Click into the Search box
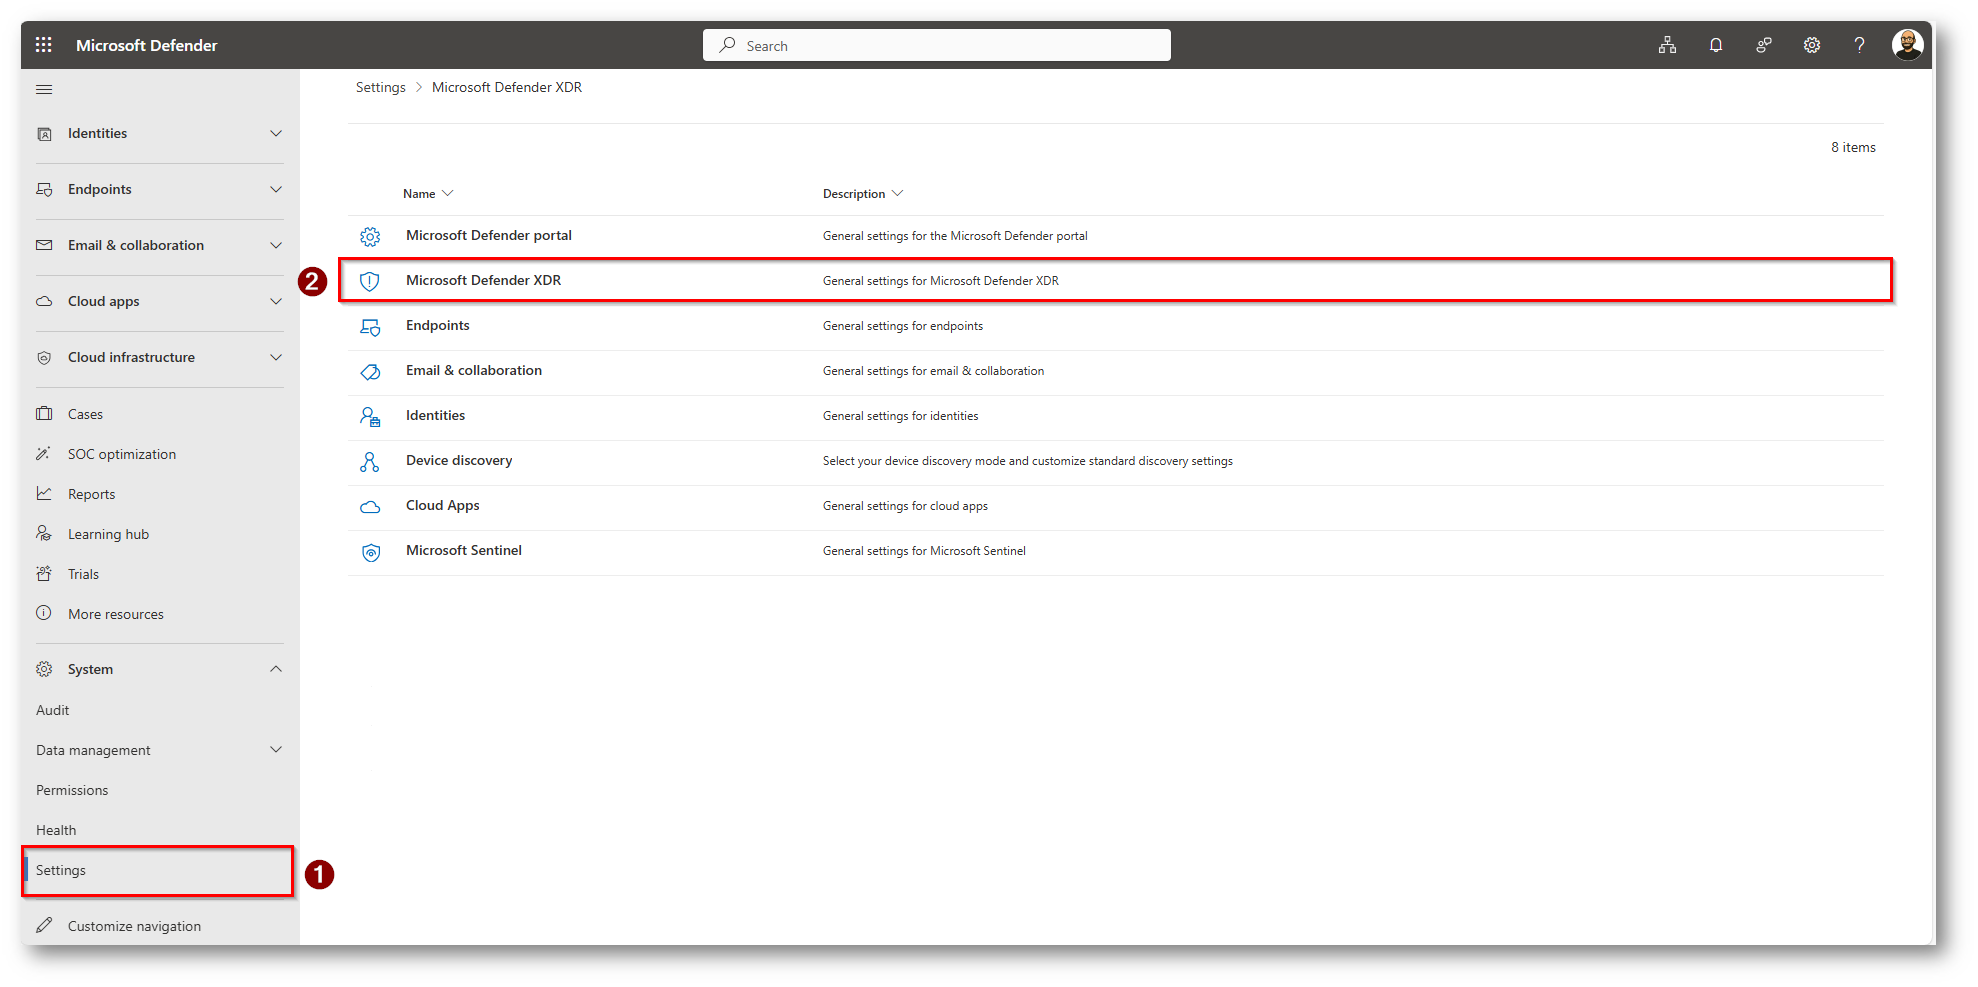This screenshot has height=987, width=1978. (936, 46)
